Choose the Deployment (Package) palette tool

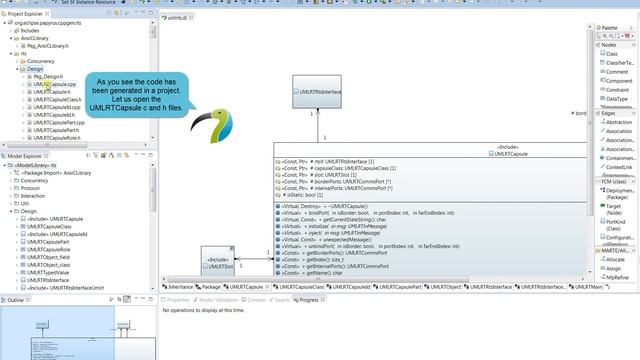[617, 194]
